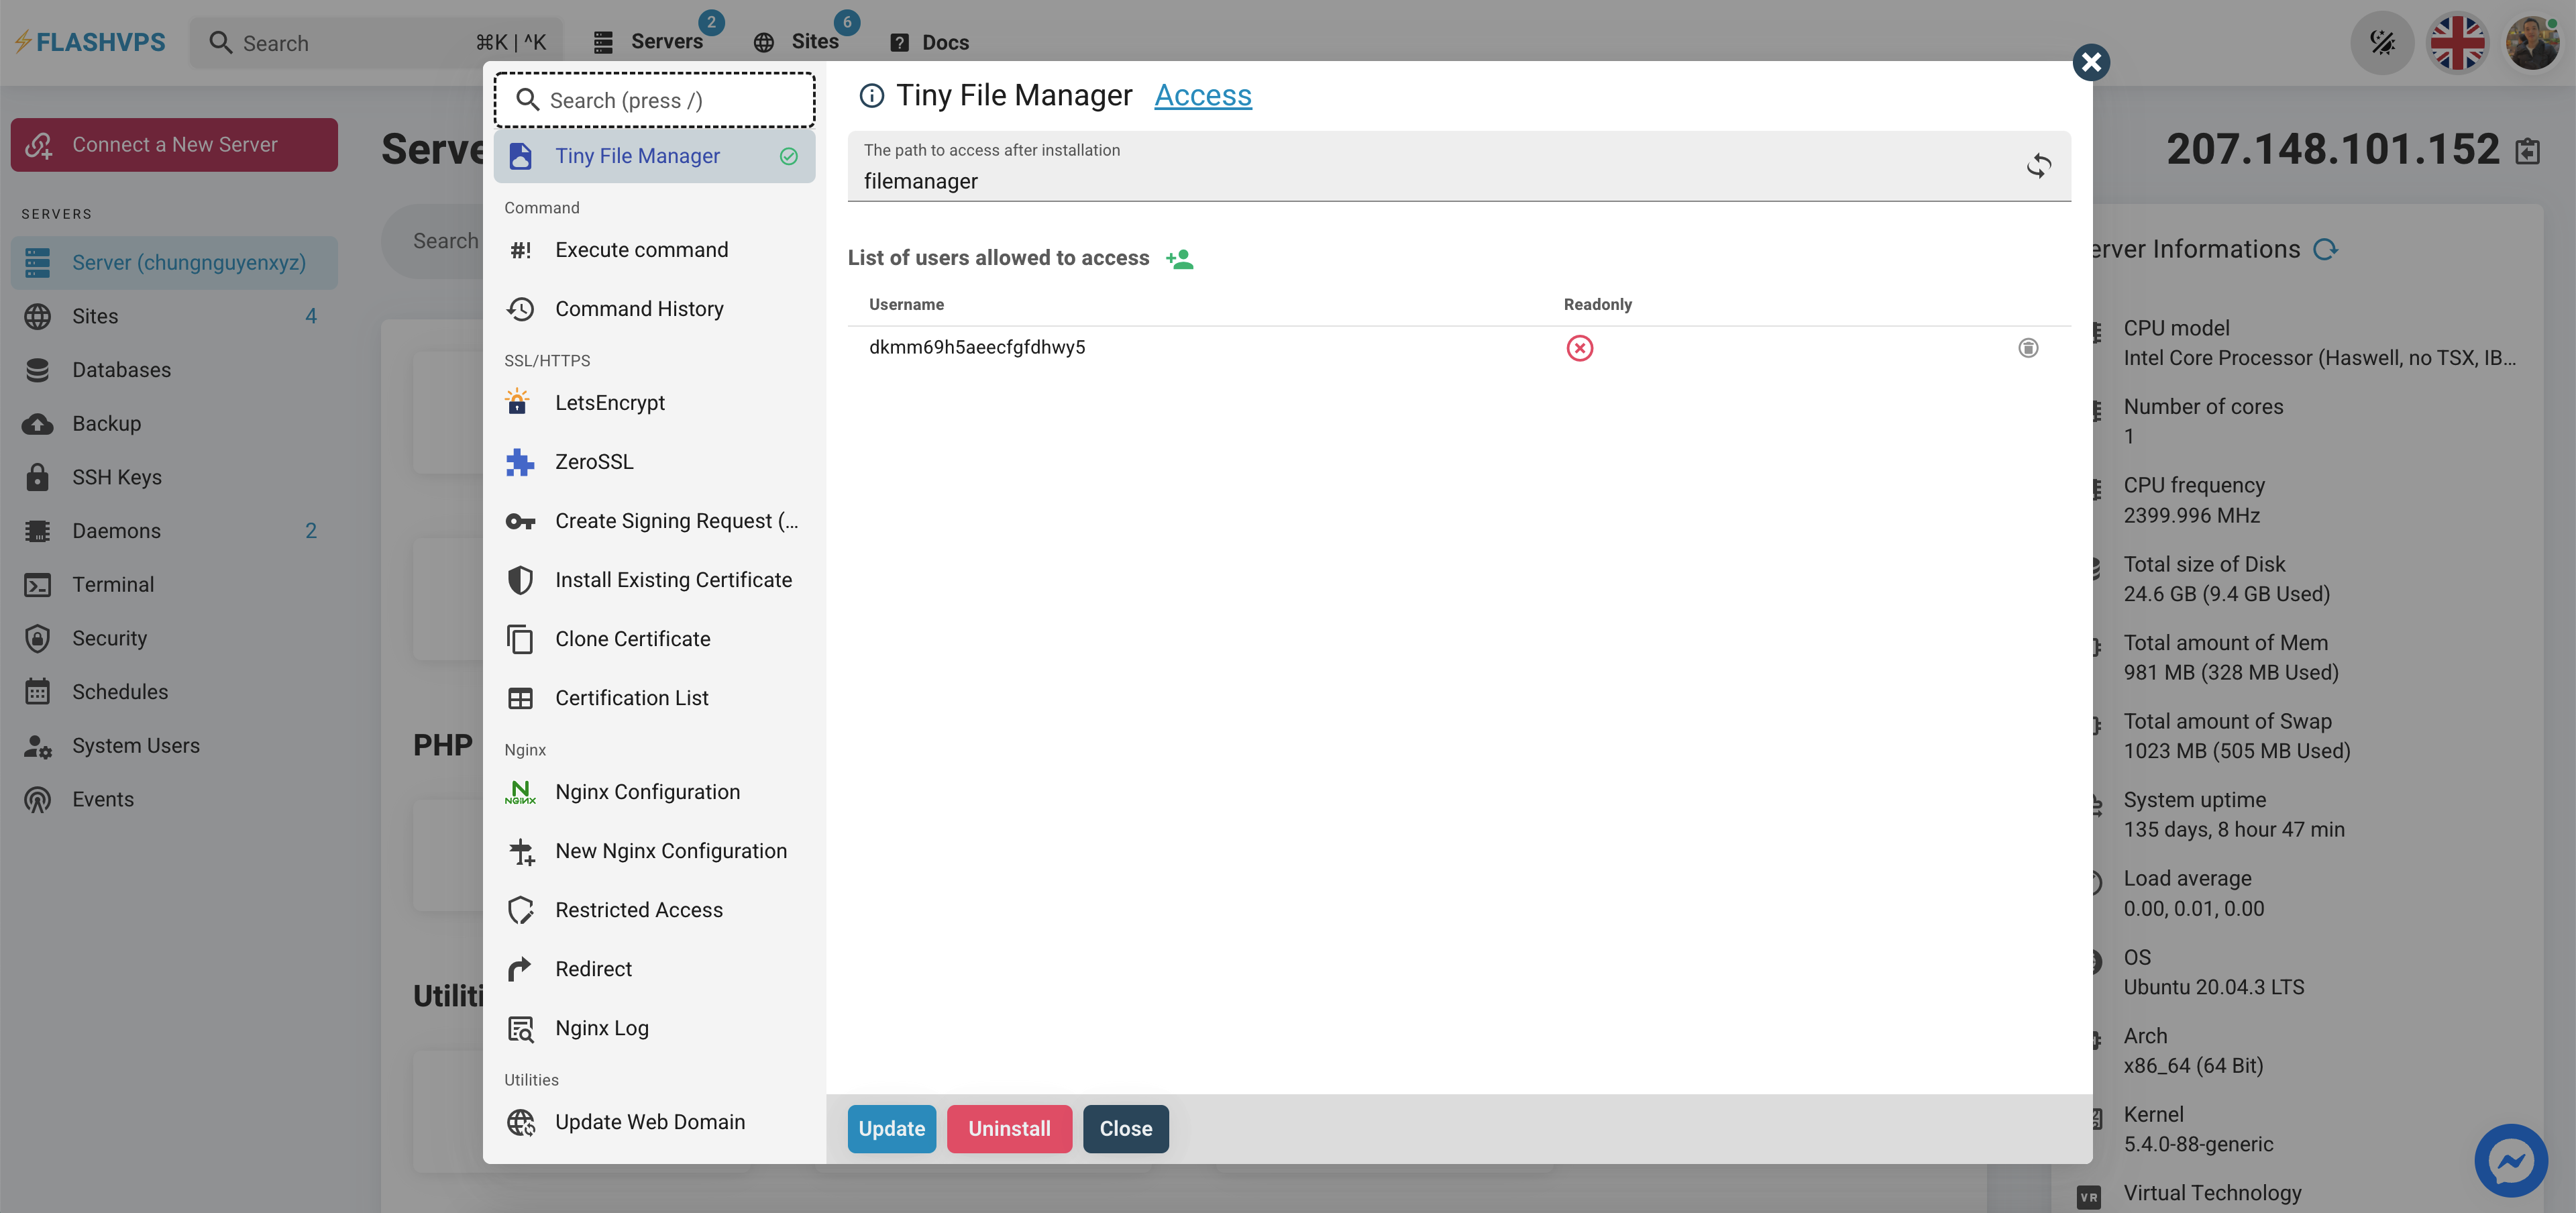The image size is (2576, 1213).
Task: Open the language selector flag
Action: 2458,42
